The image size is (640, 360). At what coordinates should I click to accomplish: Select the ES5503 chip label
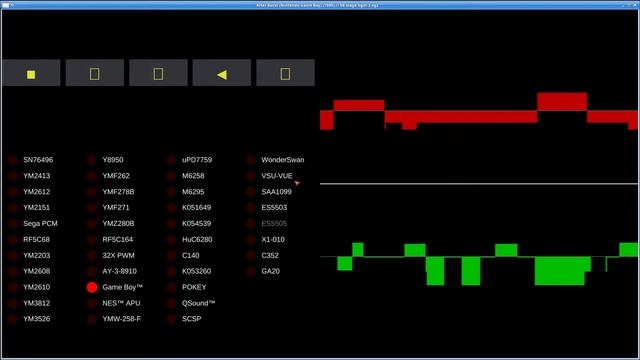274,208
